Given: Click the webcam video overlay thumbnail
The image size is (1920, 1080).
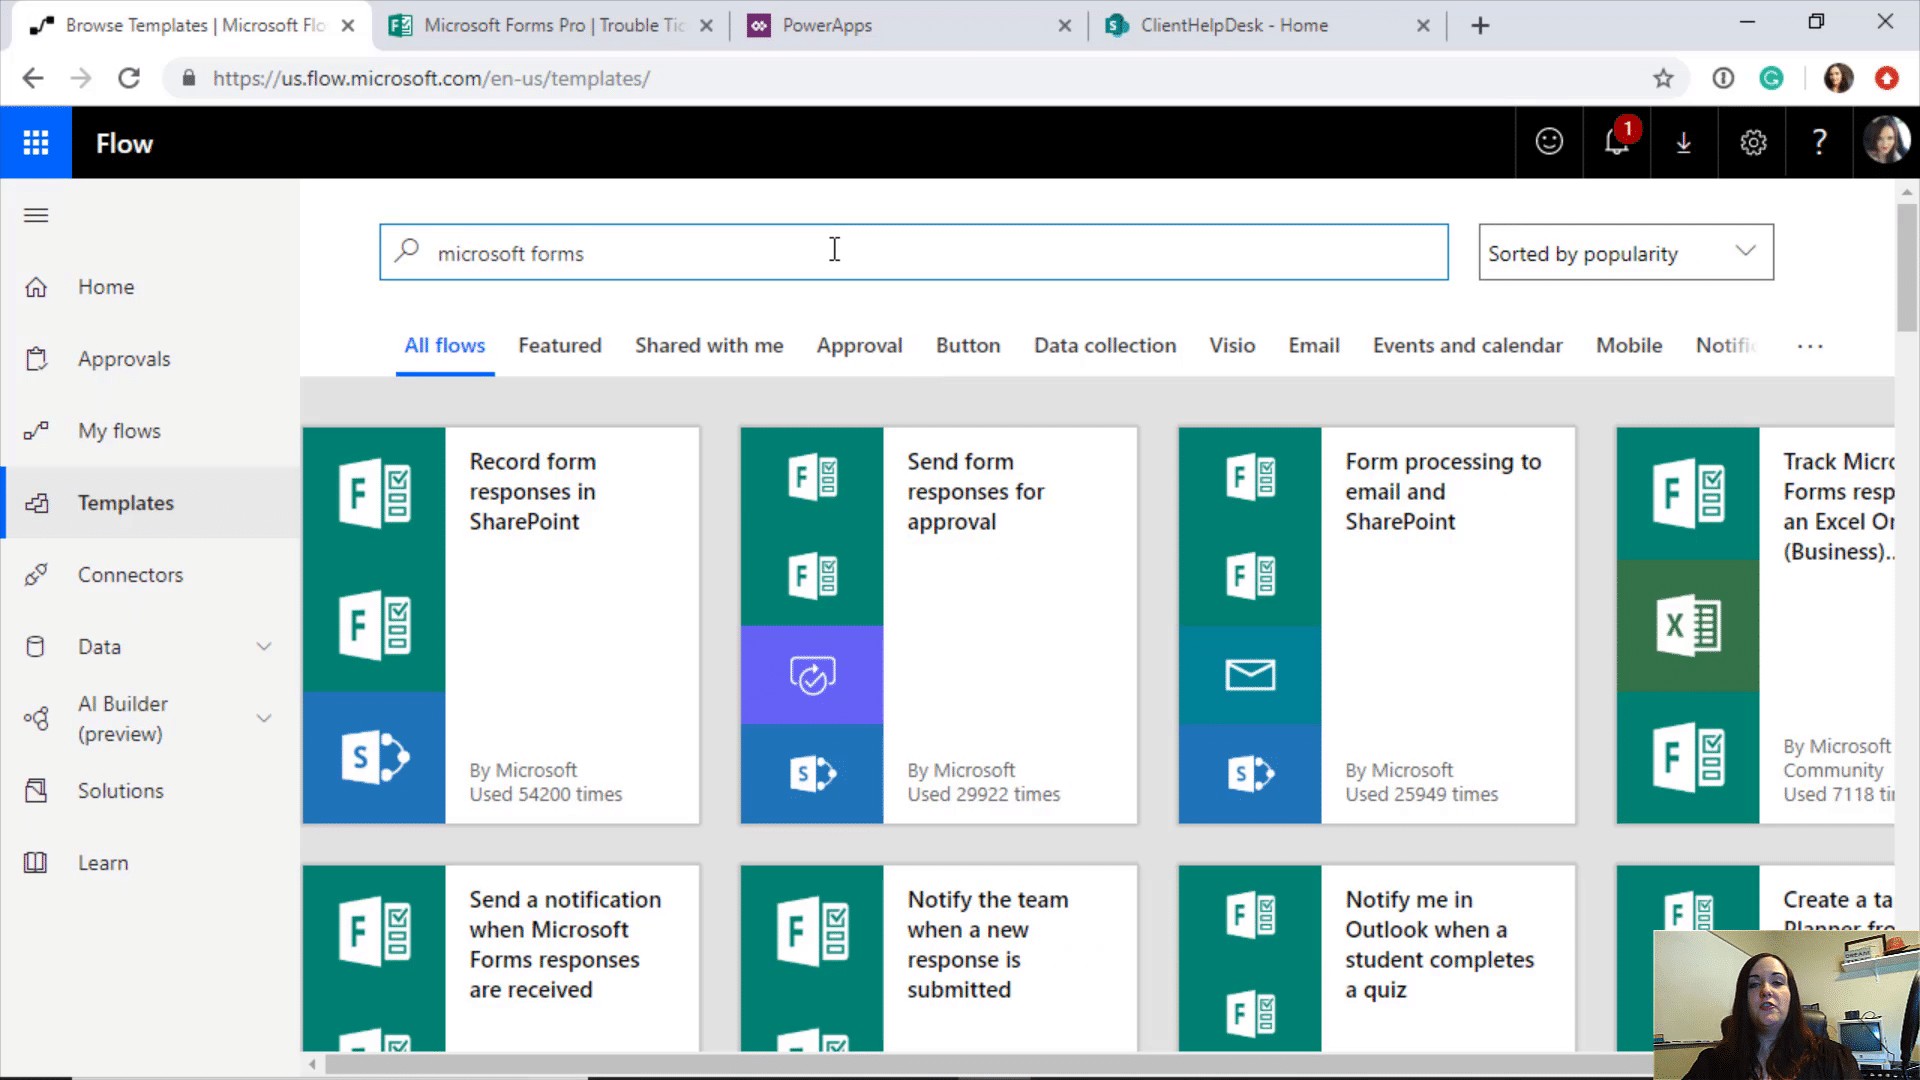Looking at the screenshot, I should [1786, 1005].
